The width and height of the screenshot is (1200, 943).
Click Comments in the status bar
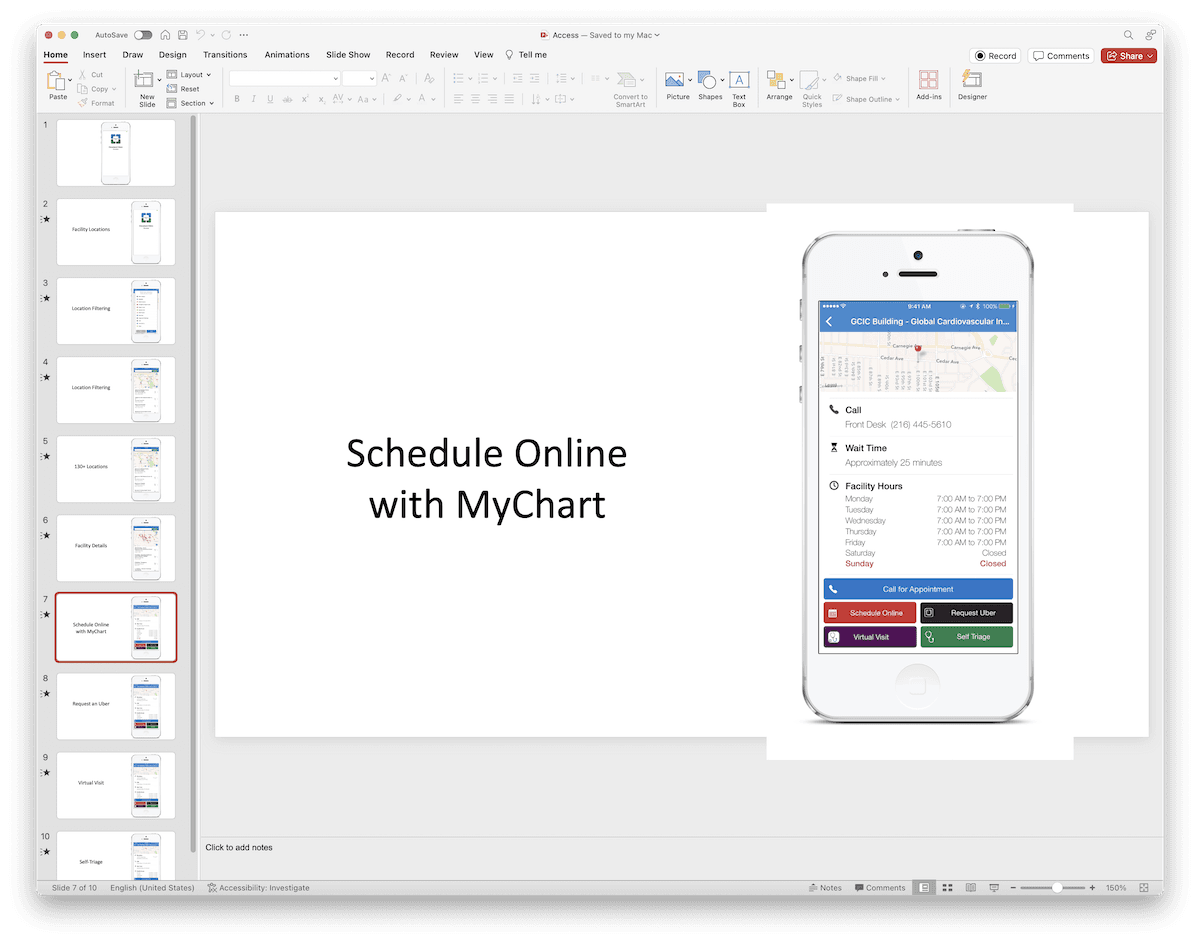(x=878, y=888)
